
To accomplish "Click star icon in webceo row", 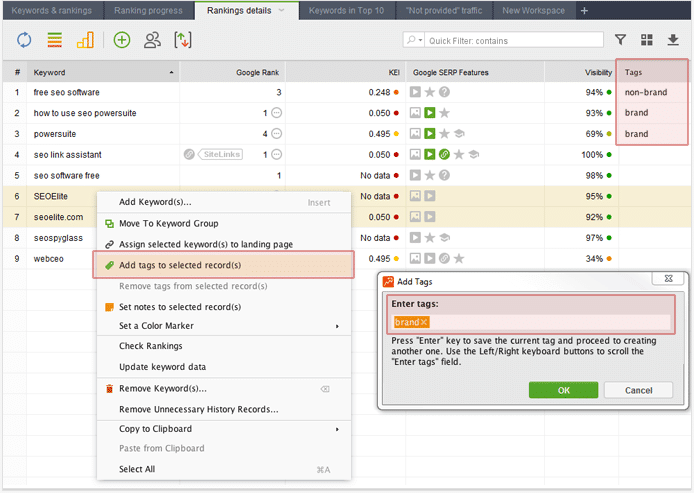I will (x=459, y=258).
